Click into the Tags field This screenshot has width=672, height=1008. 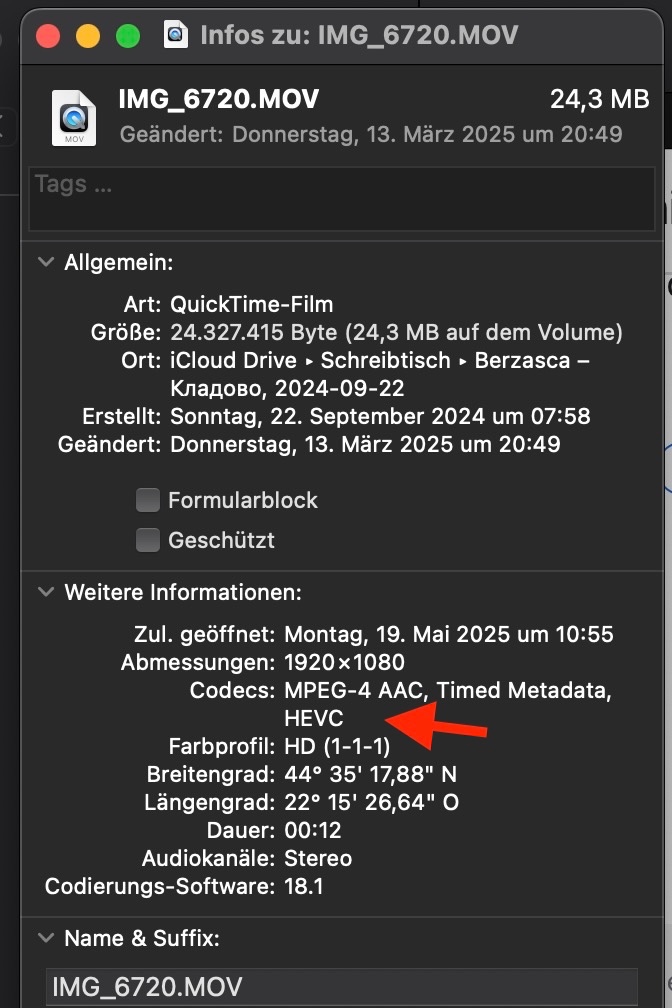(340, 199)
